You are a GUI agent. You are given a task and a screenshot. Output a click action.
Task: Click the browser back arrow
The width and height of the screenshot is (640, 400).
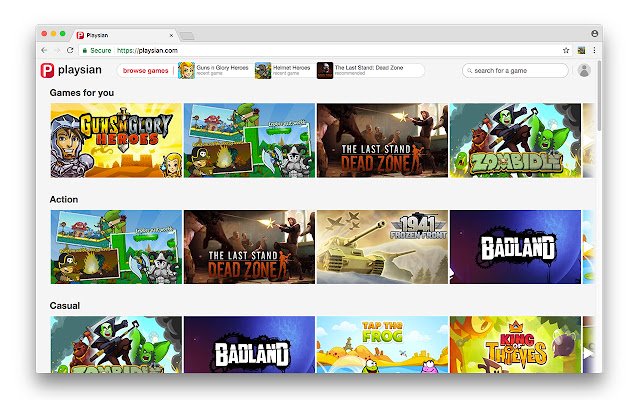pos(44,50)
